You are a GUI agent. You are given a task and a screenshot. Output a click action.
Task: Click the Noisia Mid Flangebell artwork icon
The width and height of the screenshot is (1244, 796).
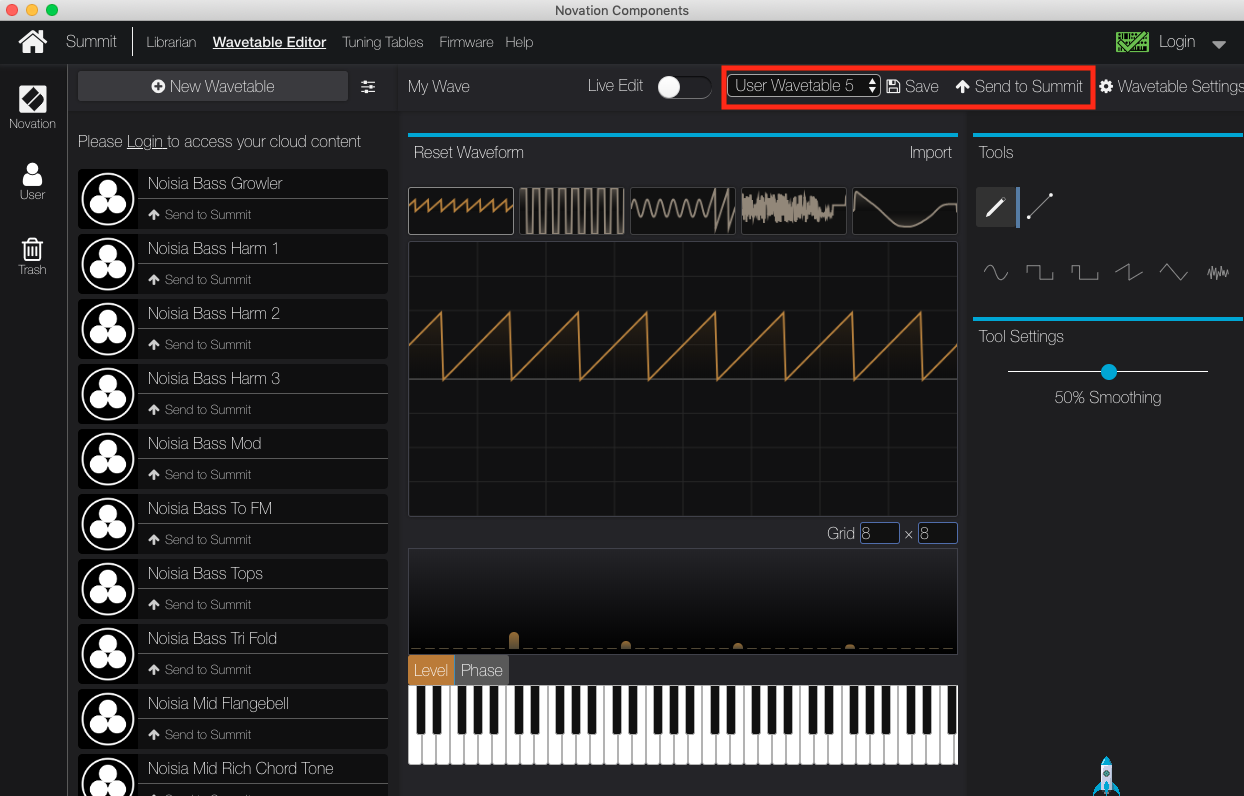pos(108,718)
